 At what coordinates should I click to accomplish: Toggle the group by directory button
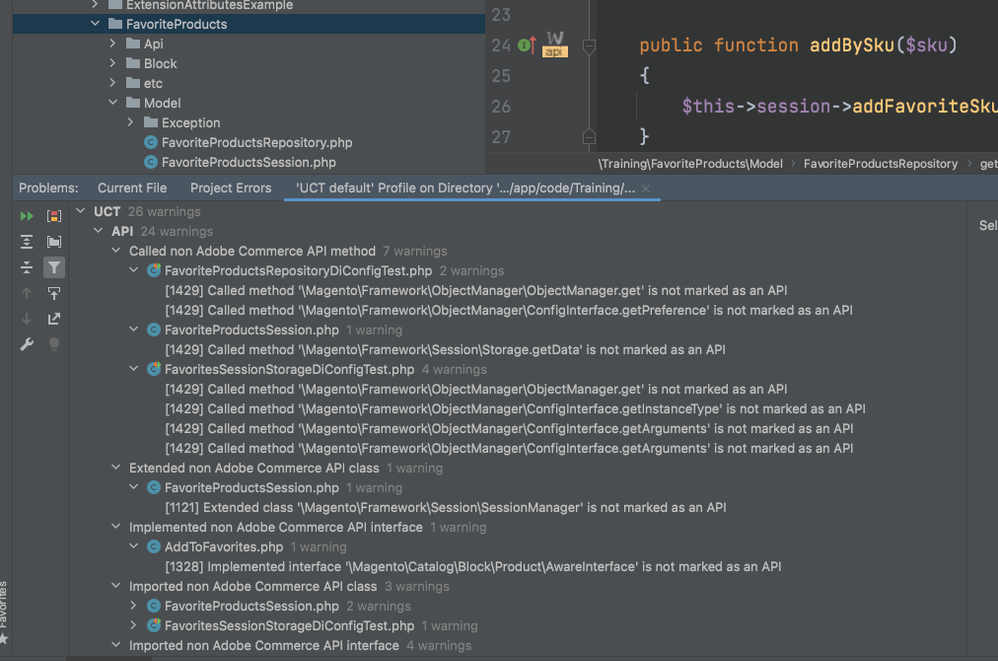54,242
